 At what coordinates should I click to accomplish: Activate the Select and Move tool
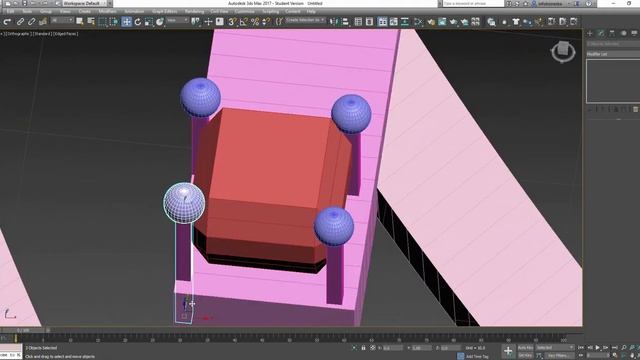[127, 22]
